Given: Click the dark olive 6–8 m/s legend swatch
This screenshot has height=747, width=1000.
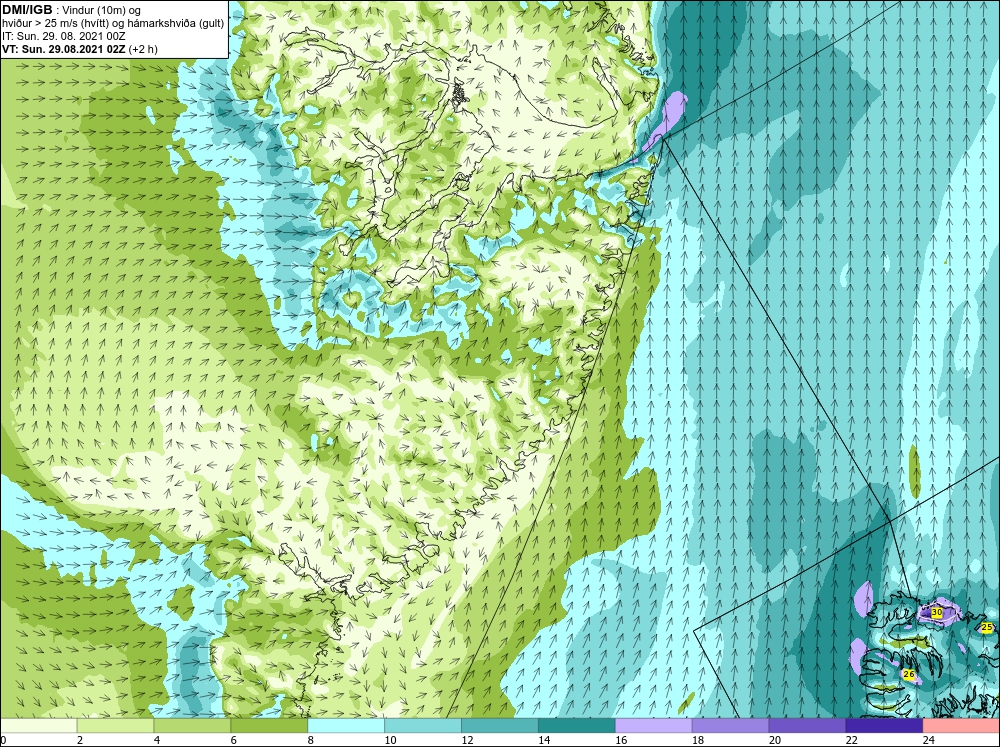Looking at the screenshot, I should 269,726.
